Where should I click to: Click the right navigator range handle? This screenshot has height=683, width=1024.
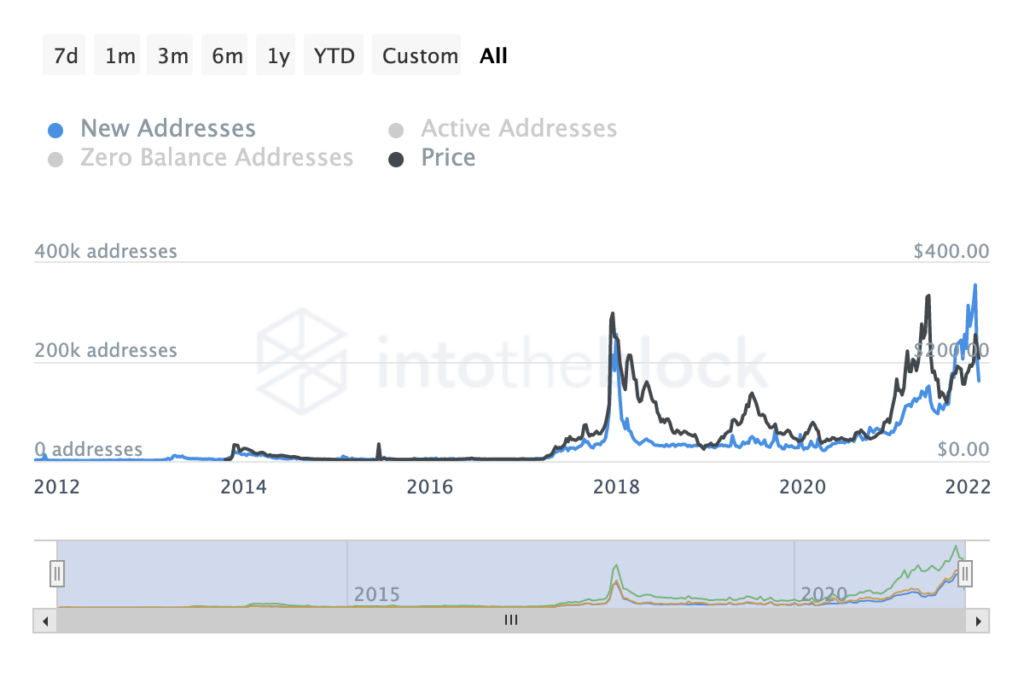point(965,574)
